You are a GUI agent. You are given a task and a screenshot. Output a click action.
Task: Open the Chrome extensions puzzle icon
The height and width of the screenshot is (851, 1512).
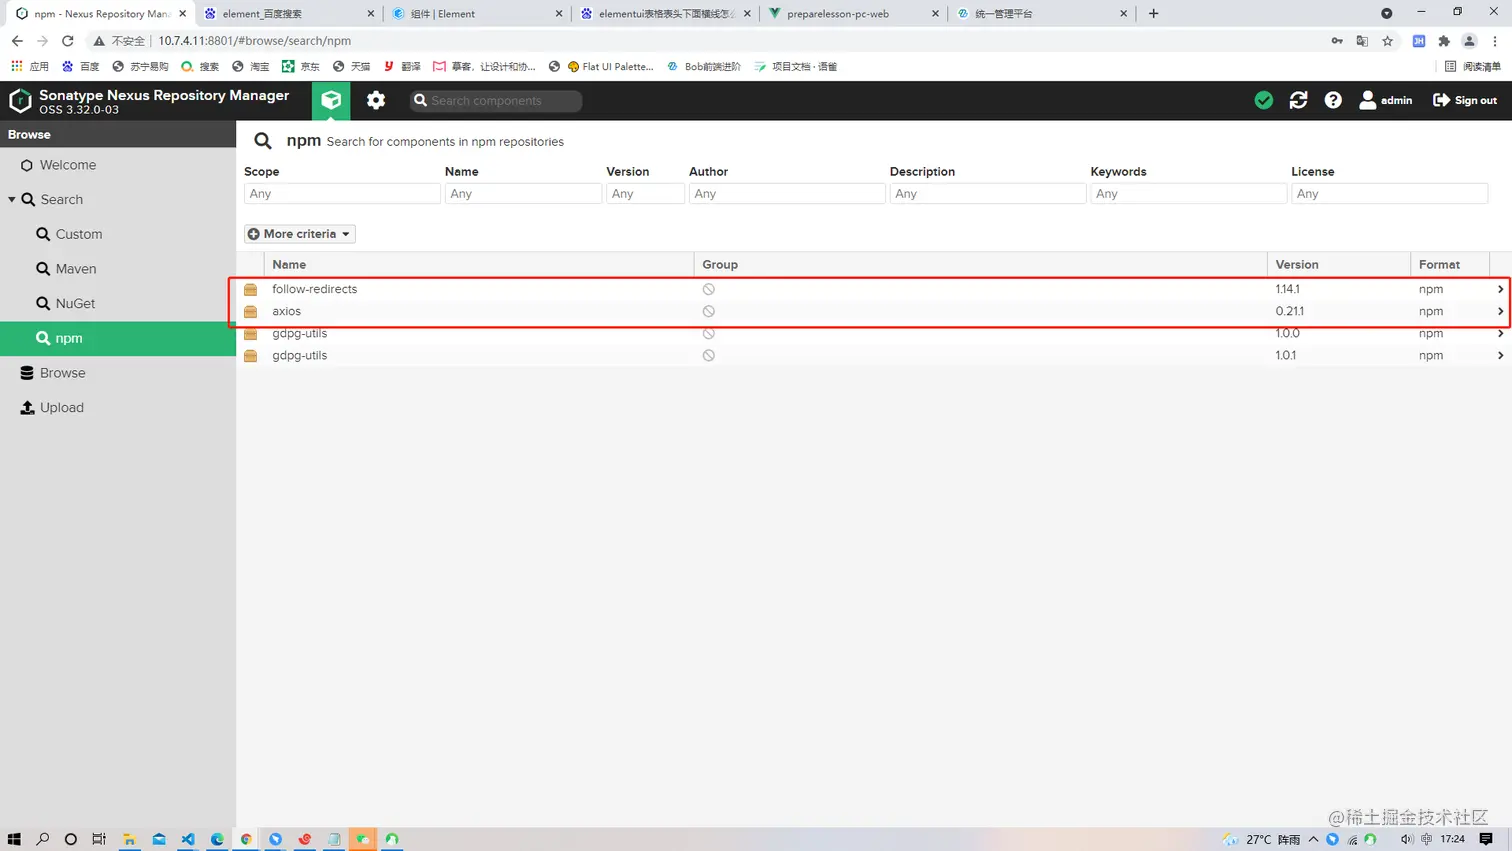(1444, 41)
